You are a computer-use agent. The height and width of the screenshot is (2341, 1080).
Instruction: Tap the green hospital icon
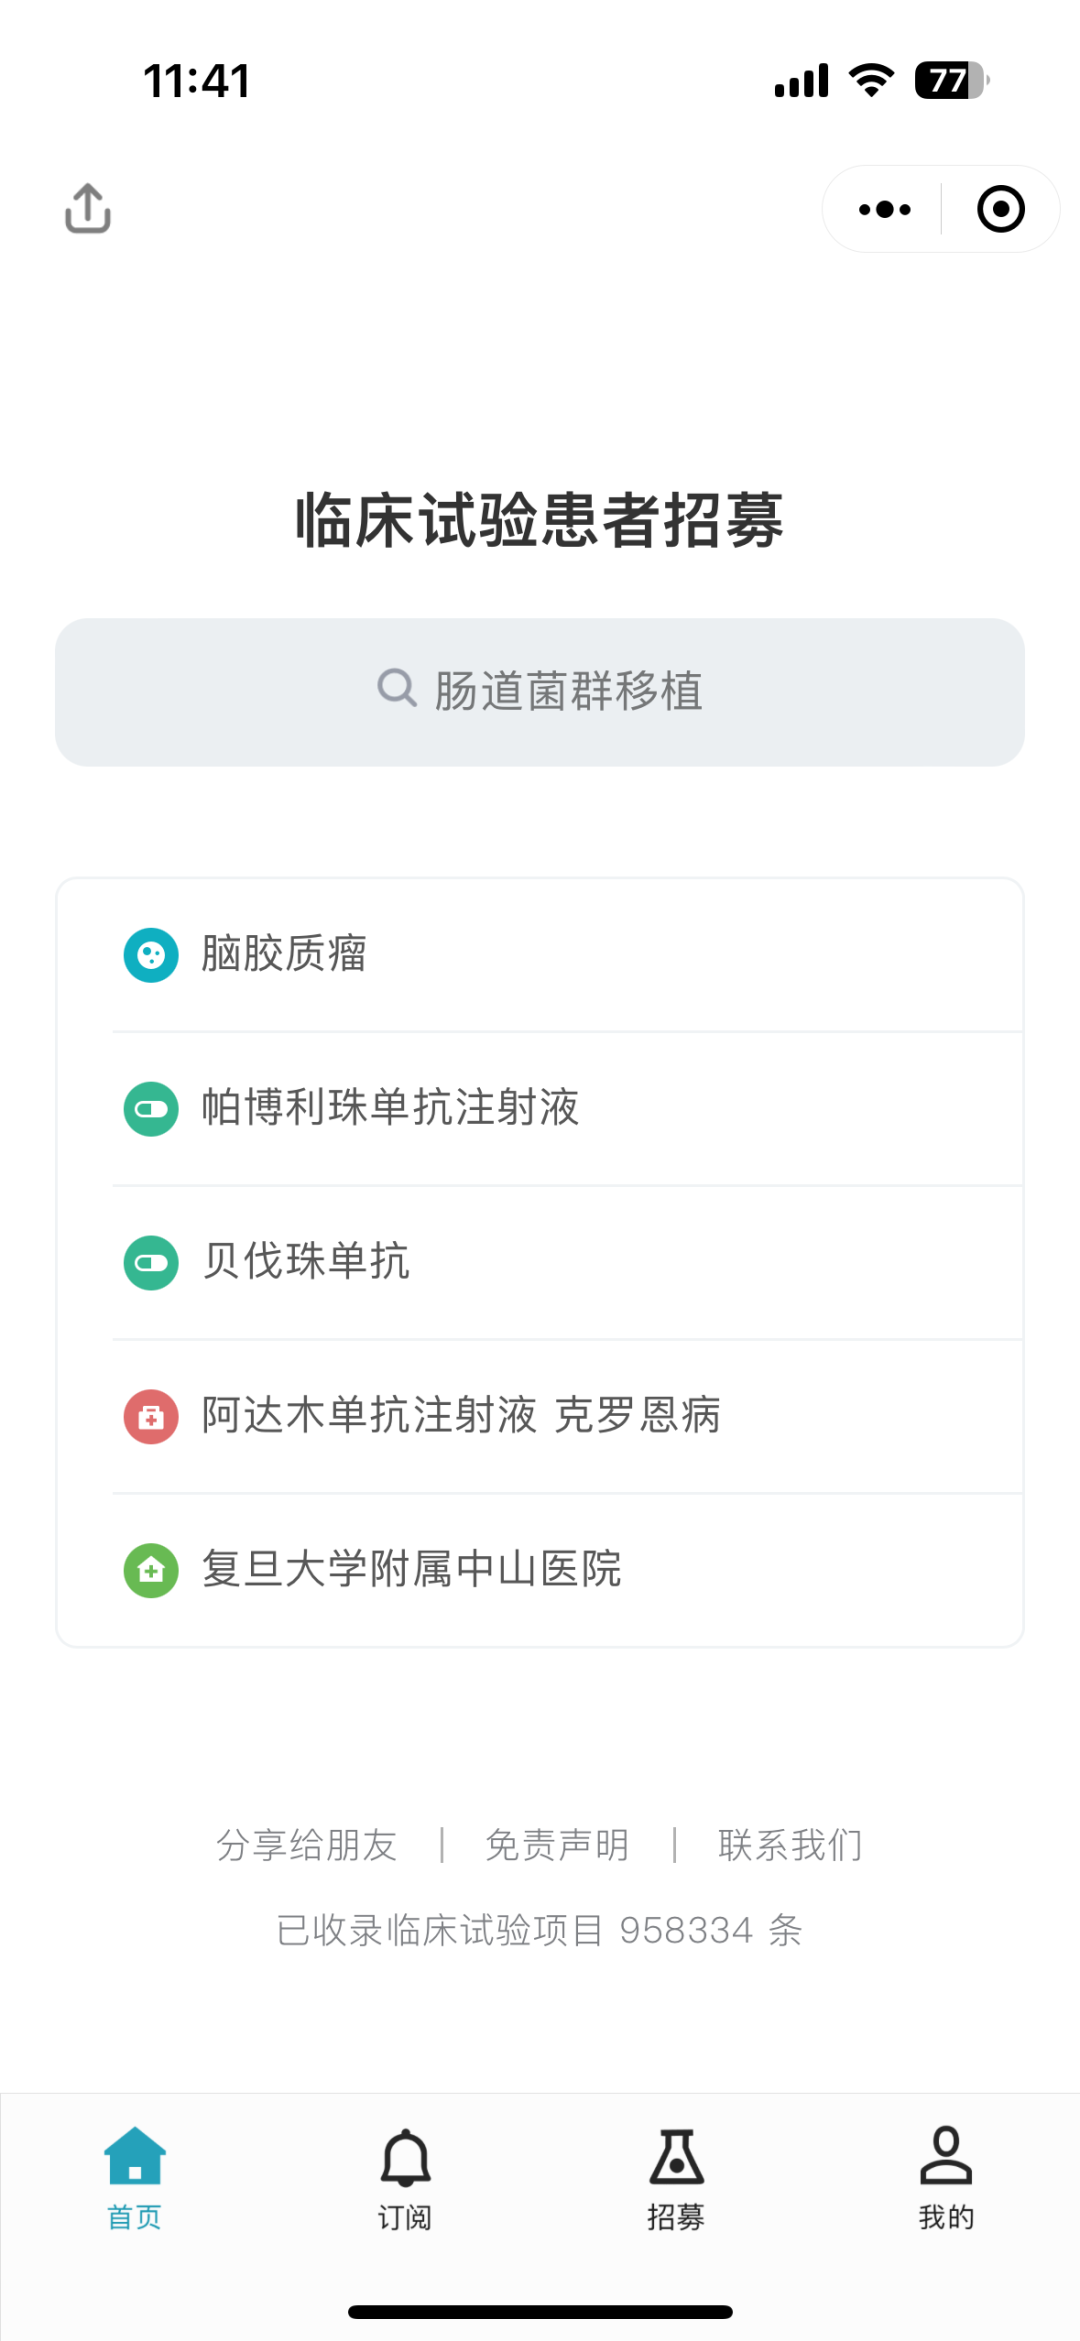pos(151,1570)
